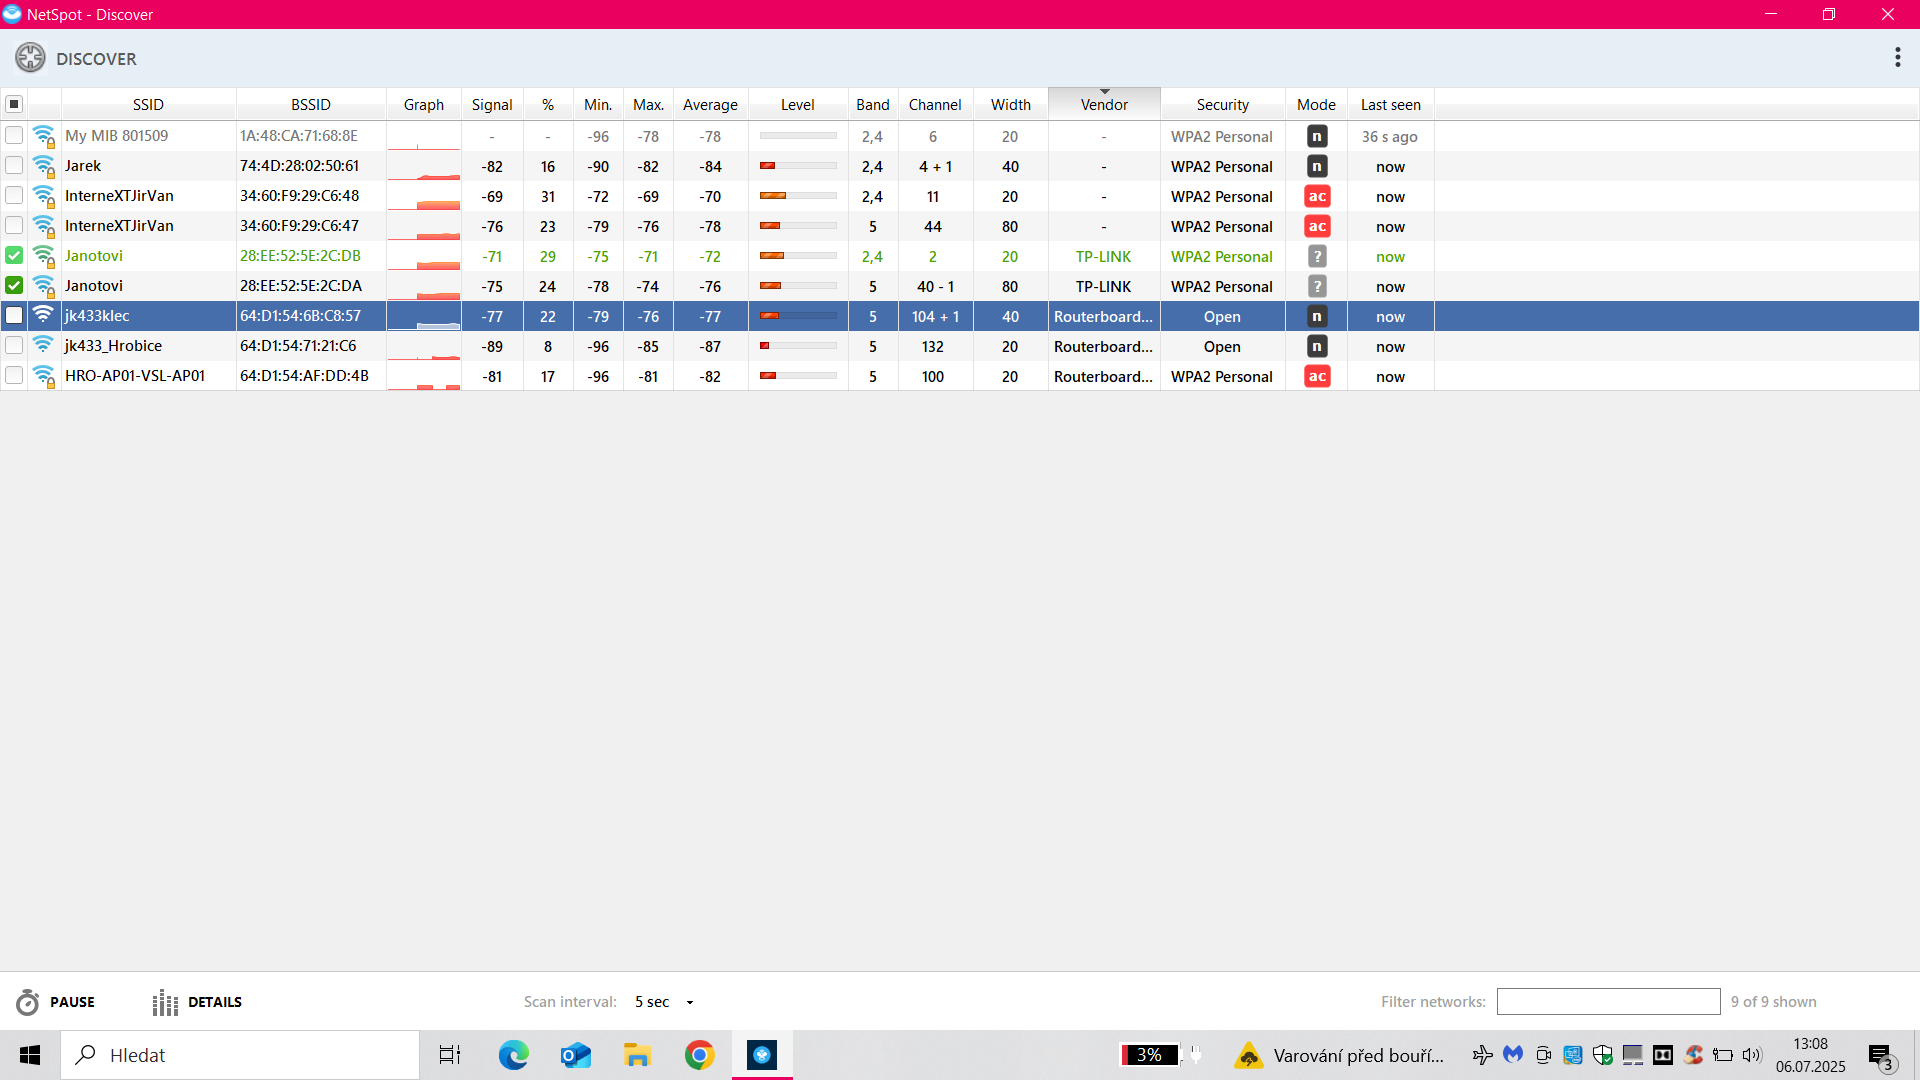The image size is (1920, 1080).
Task: Open the Scan interval 5 sec dropdown
Action: (x=664, y=1002)
